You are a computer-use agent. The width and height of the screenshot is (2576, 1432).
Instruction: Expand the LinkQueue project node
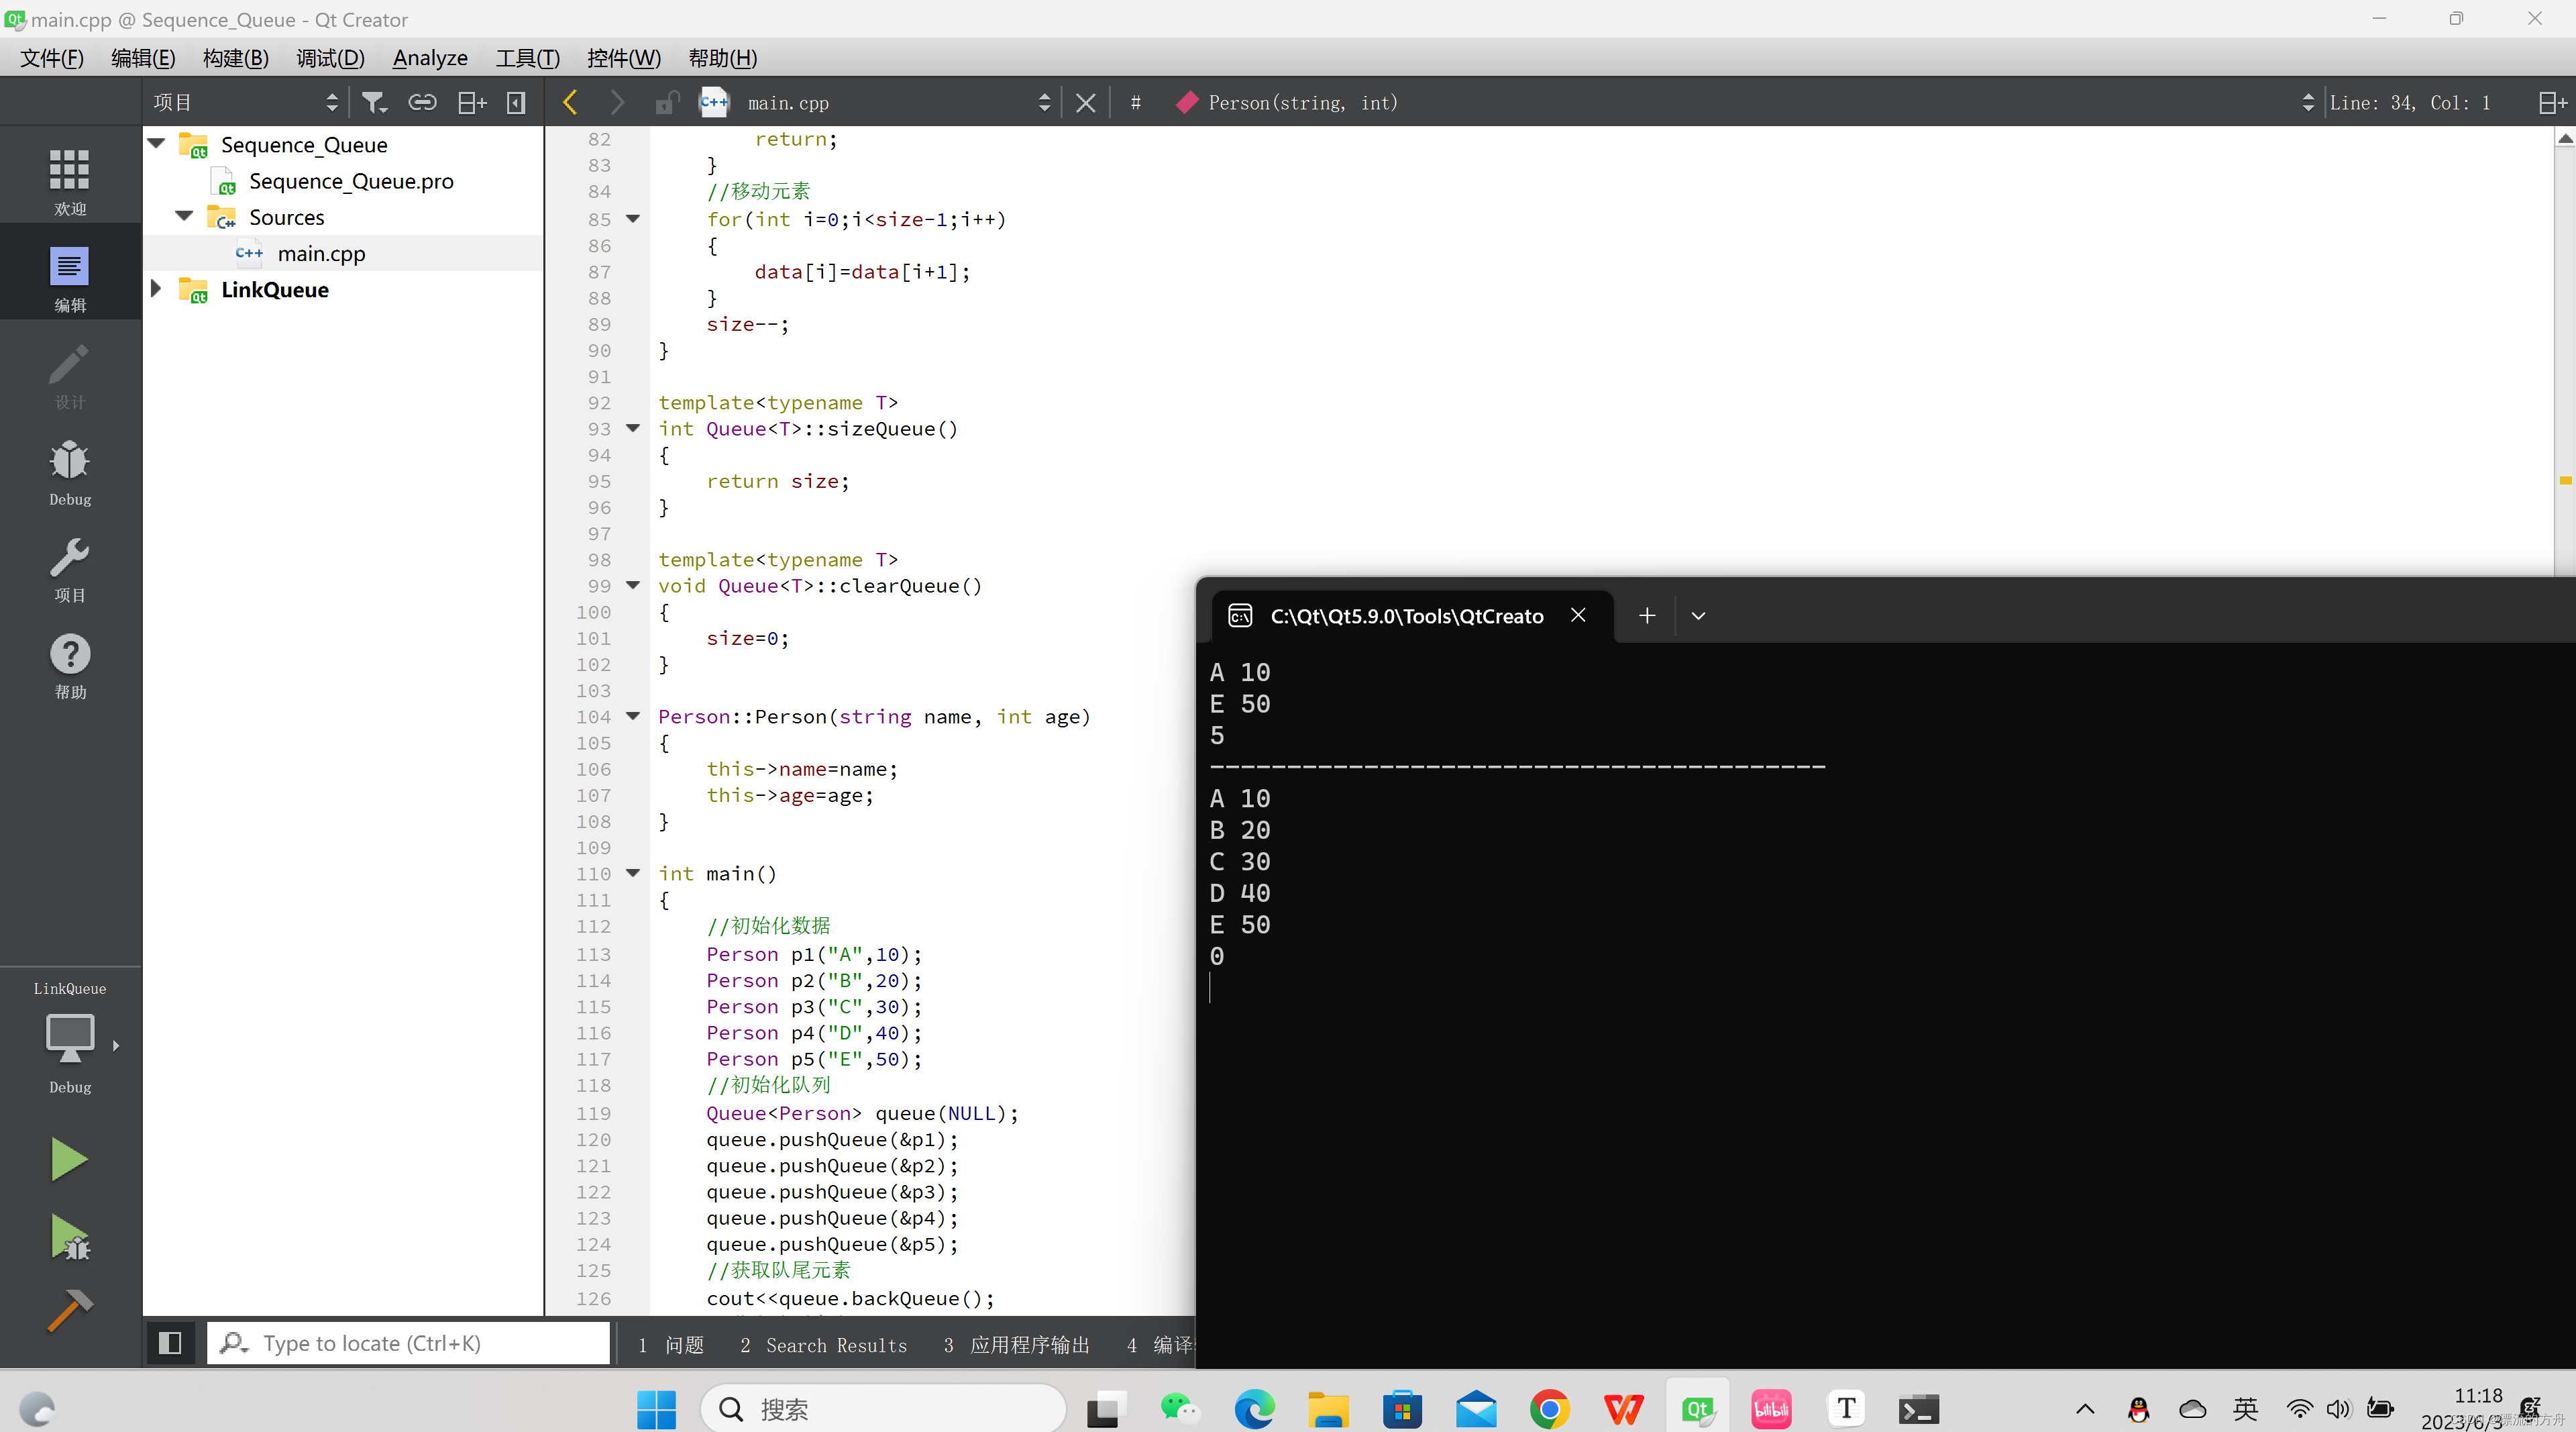[156, 289]
